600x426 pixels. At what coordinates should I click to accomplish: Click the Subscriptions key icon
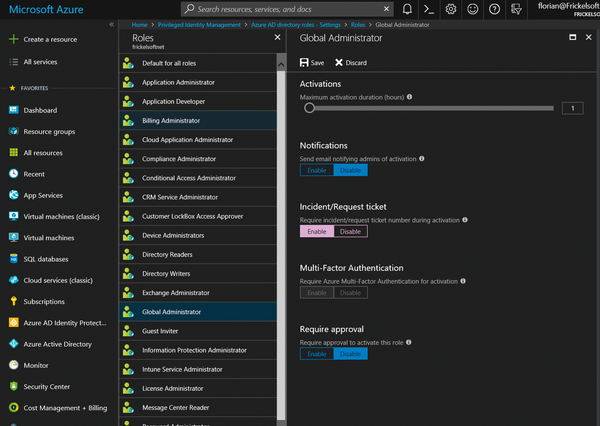(14, 301)
